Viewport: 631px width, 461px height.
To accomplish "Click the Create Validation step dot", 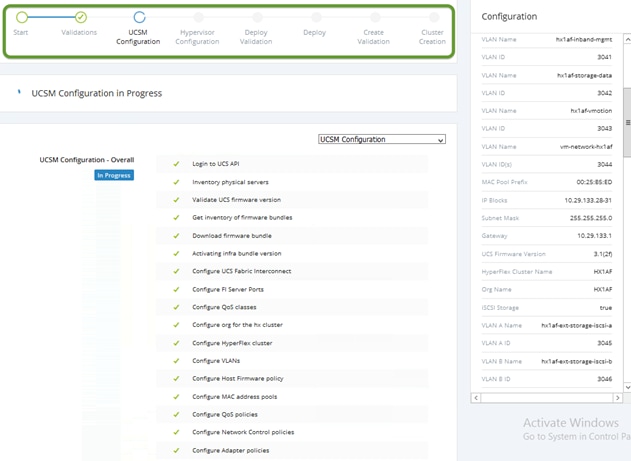I will coord(375,17).
